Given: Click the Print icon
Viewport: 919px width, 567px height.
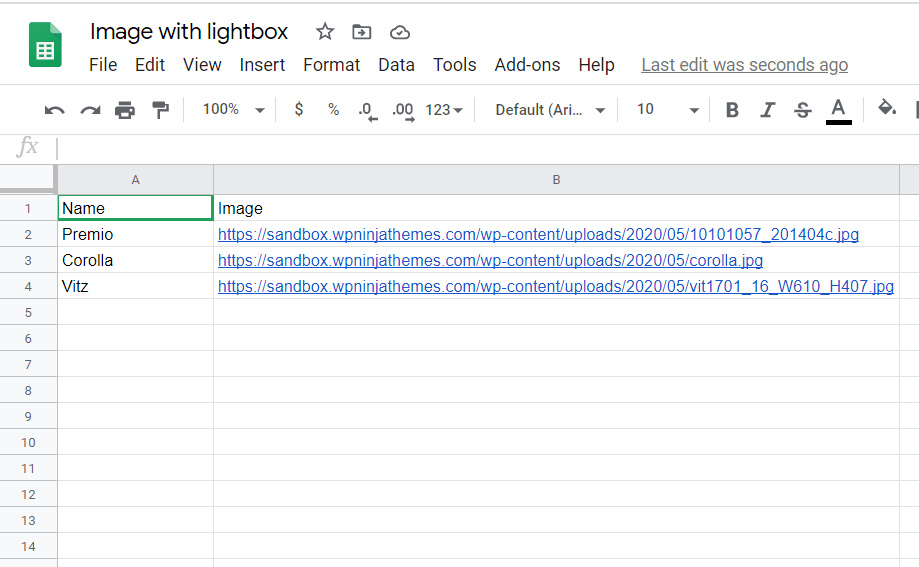Looking at the screenshot, I should [x=125, y=110].
